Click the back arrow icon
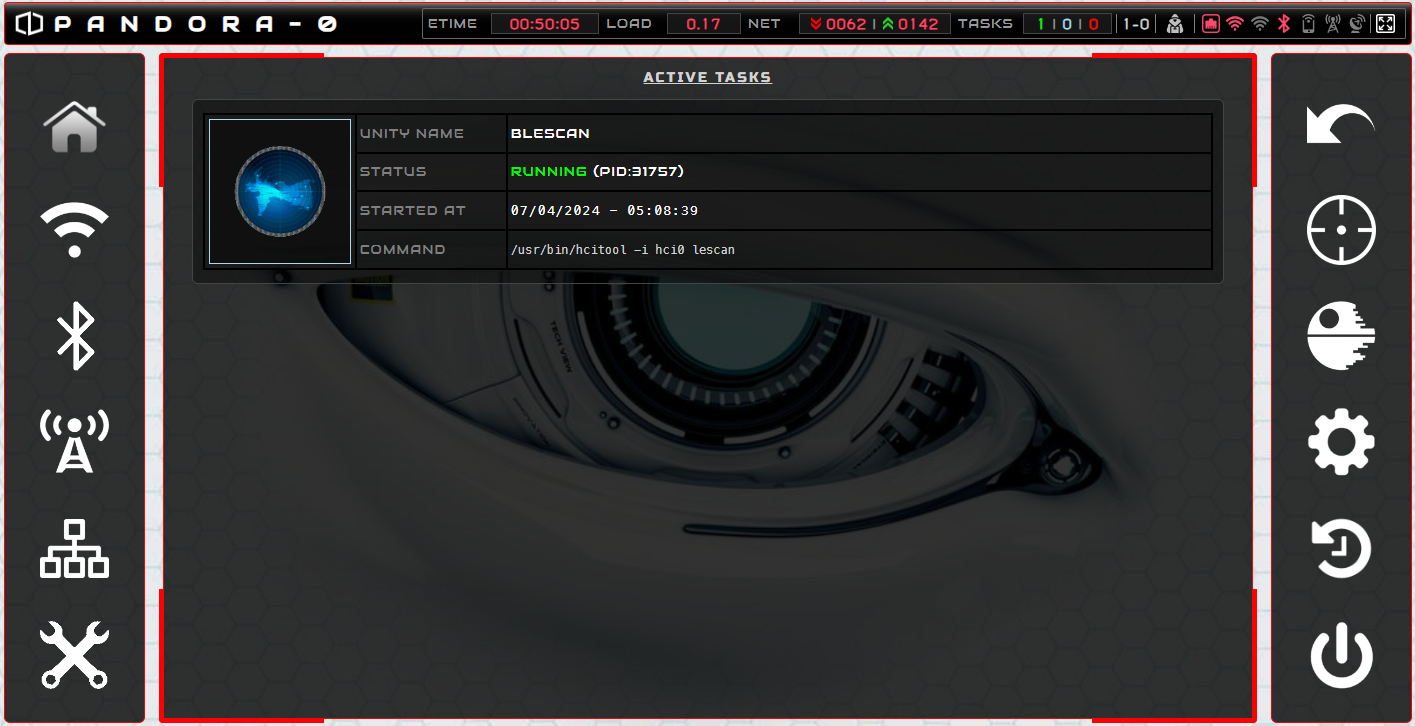 click(1341, 125)
